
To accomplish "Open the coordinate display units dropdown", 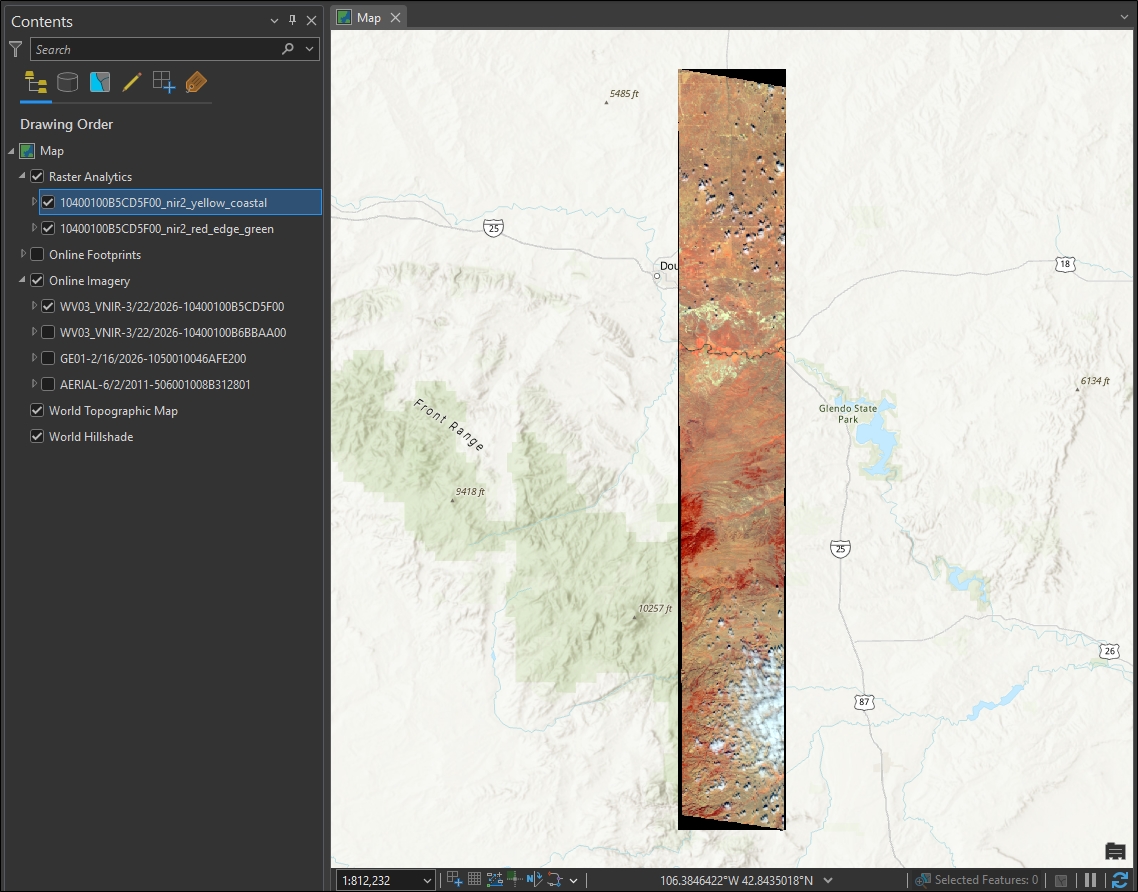I will [828, 880].
